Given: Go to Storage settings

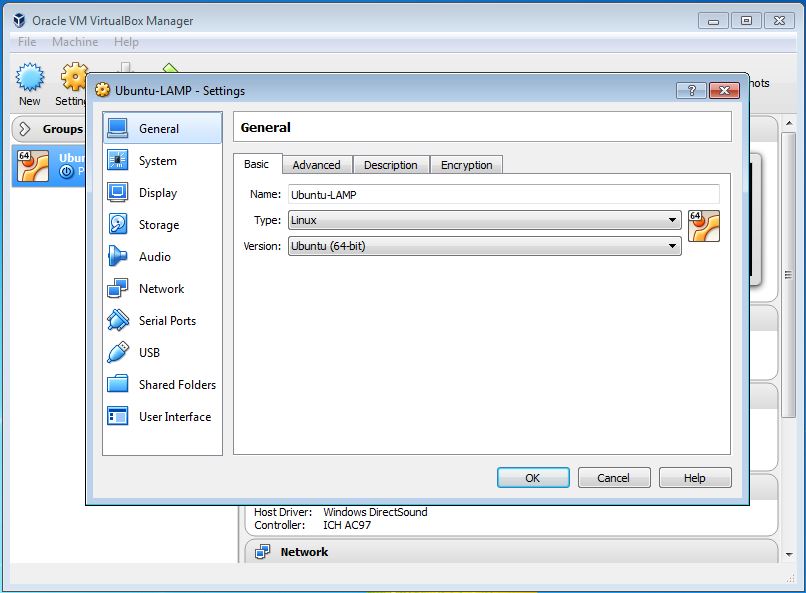Looking at the screenshot, I should (162, 225).
